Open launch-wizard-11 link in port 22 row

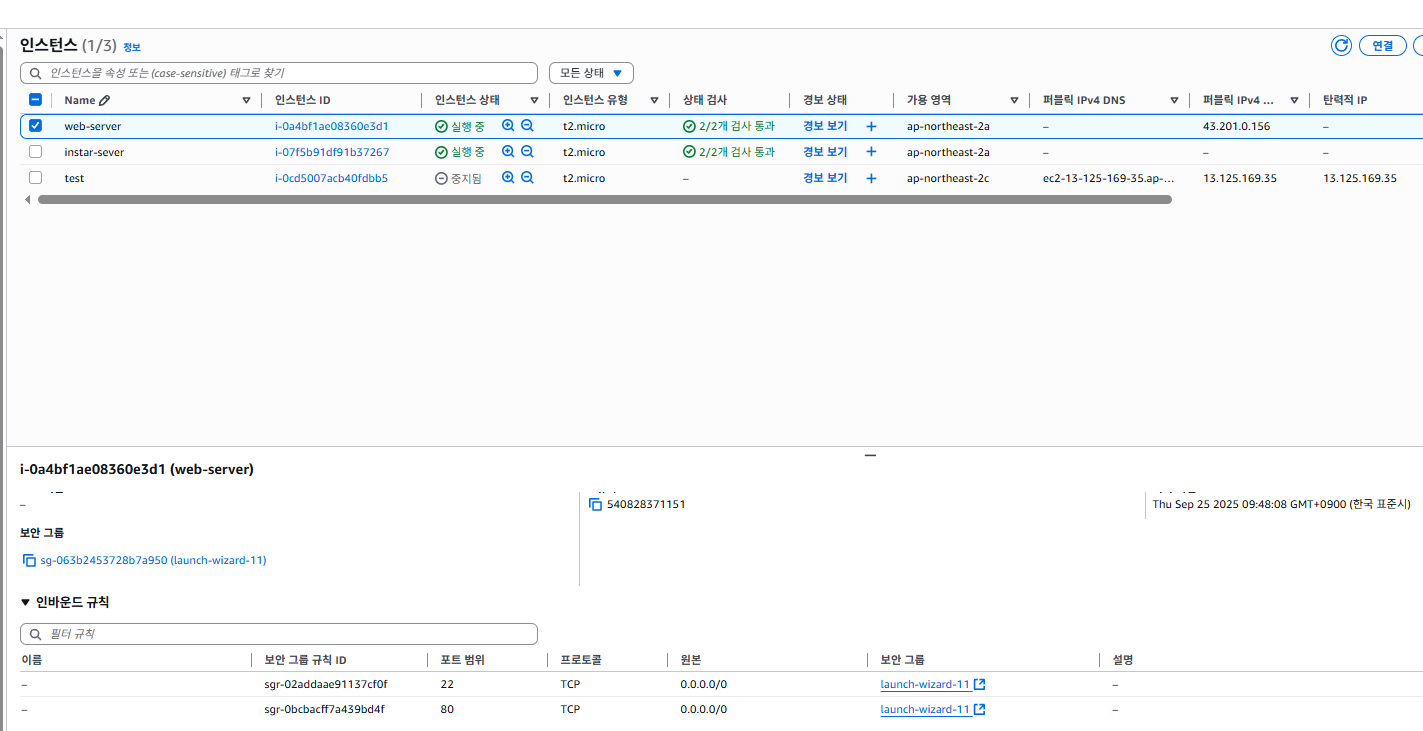click(x=925, y=684)
